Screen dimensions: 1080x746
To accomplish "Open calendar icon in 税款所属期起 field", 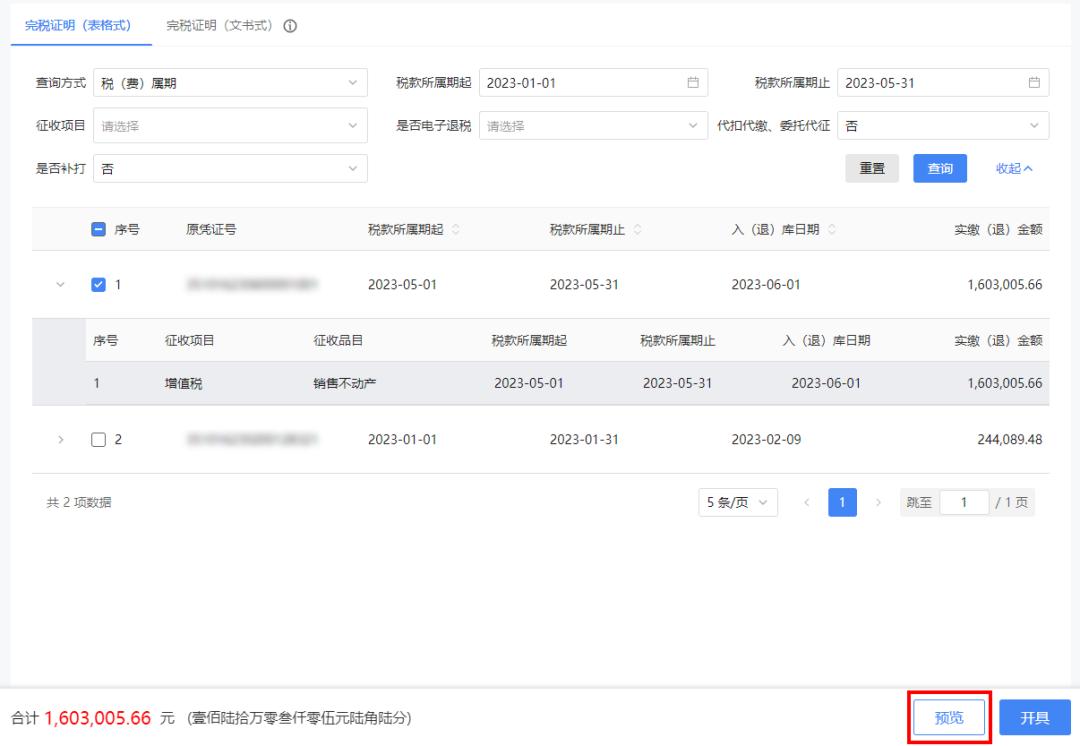I will (x=692, y=83).
